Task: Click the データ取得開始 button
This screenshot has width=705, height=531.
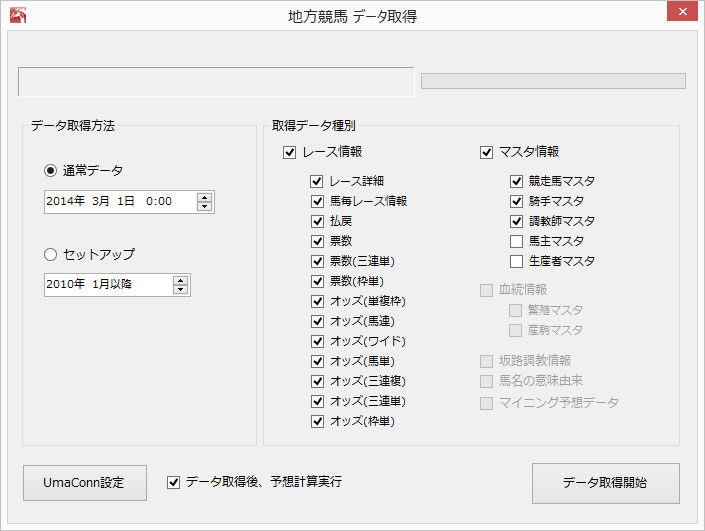Action: pos(605,483)
